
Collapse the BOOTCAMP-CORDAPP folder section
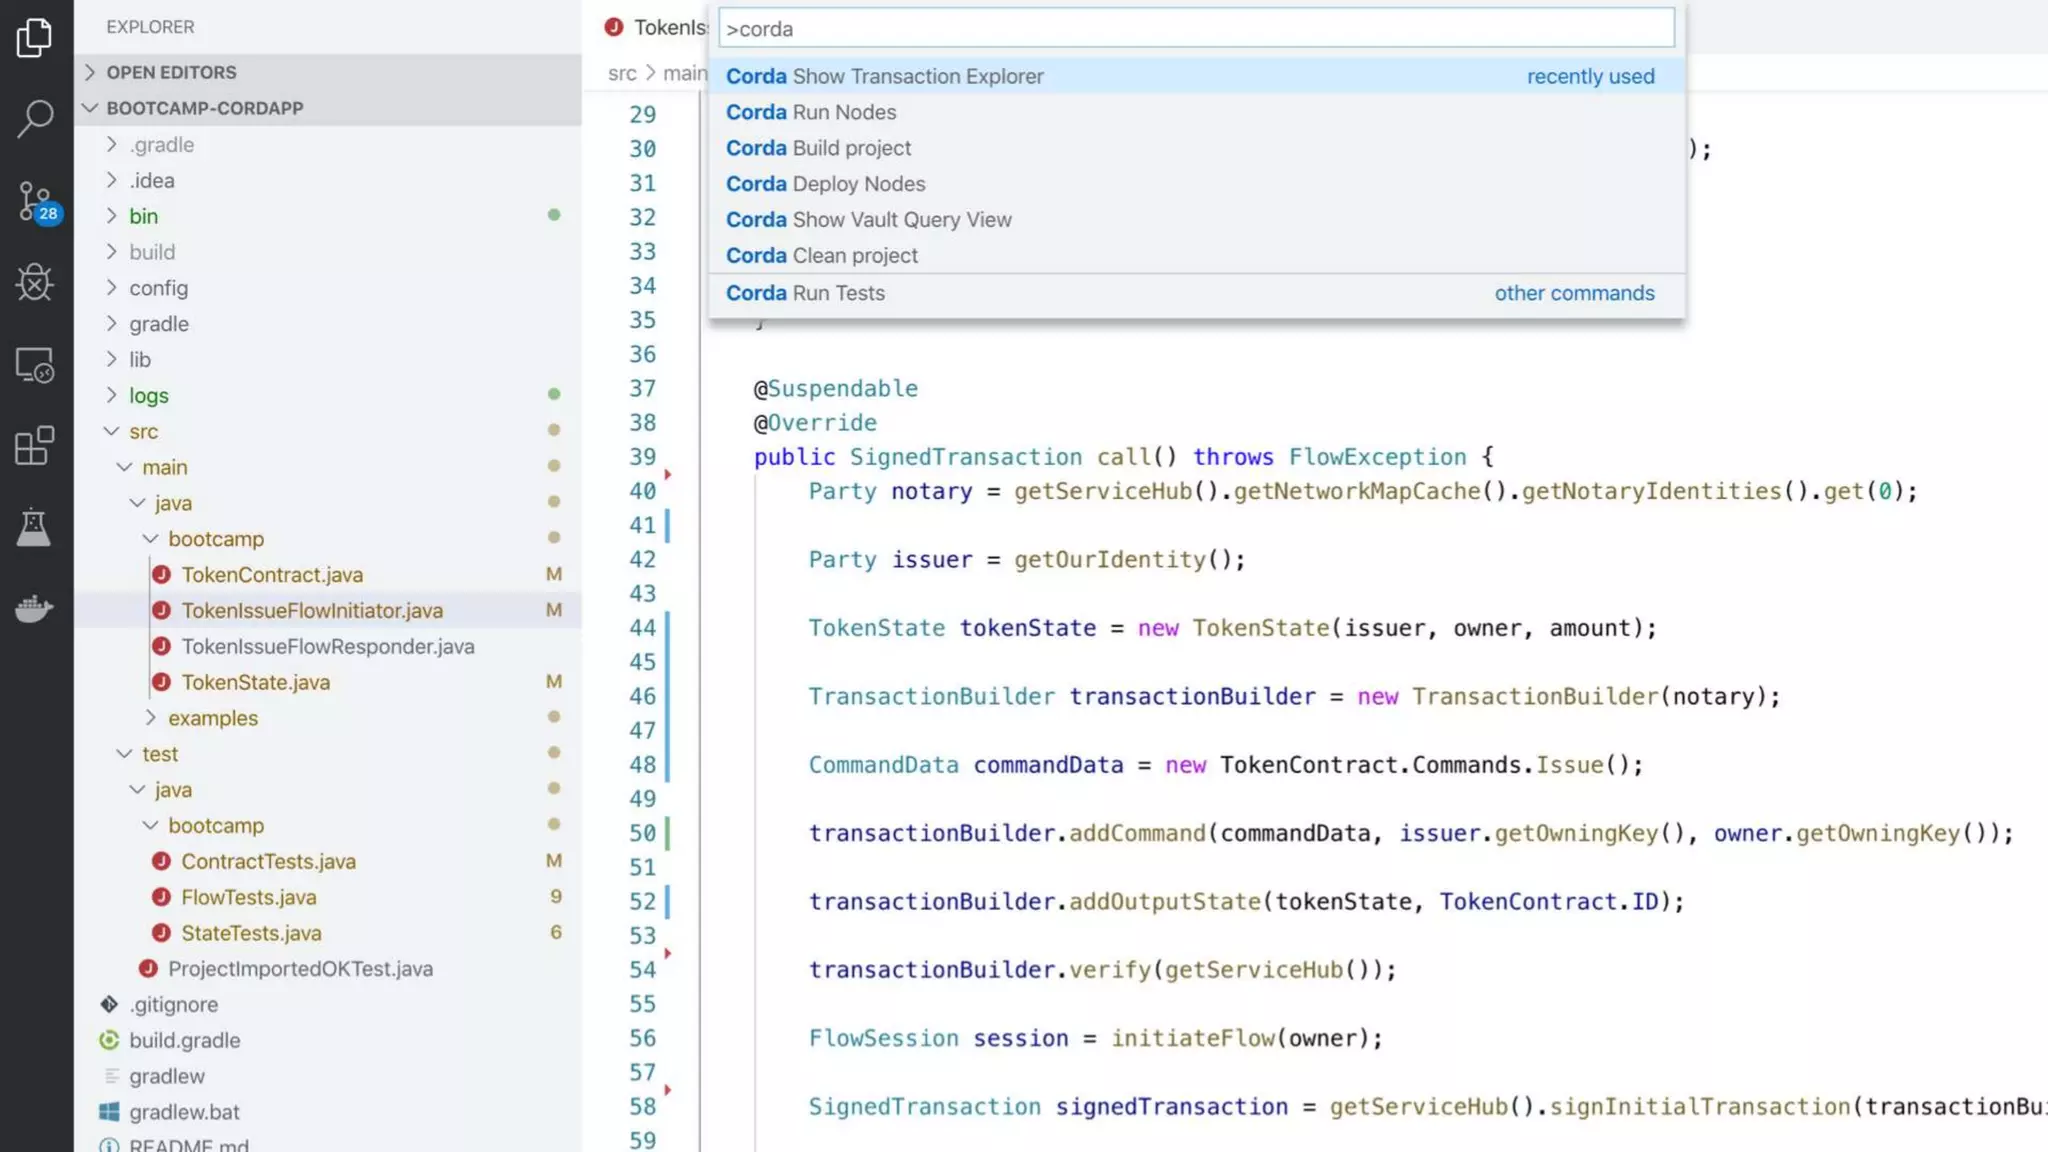point(204,108)
